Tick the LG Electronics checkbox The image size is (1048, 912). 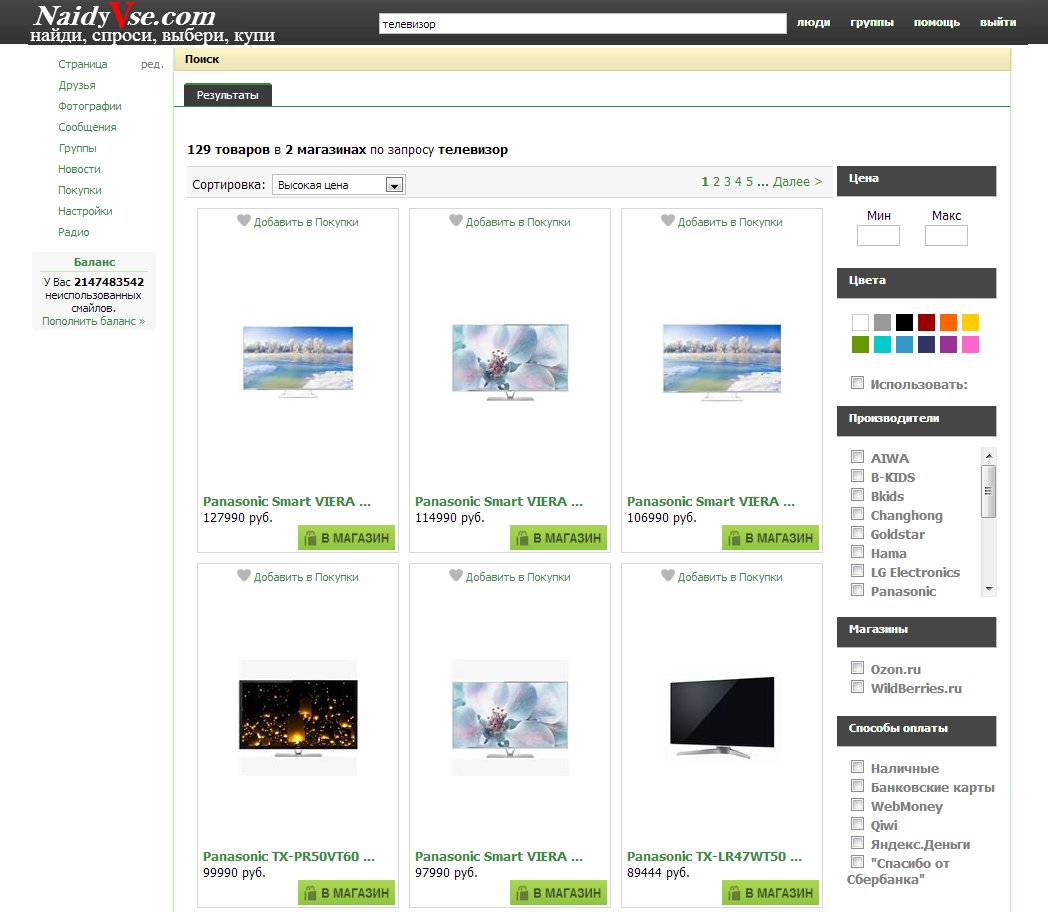[857, 571]
